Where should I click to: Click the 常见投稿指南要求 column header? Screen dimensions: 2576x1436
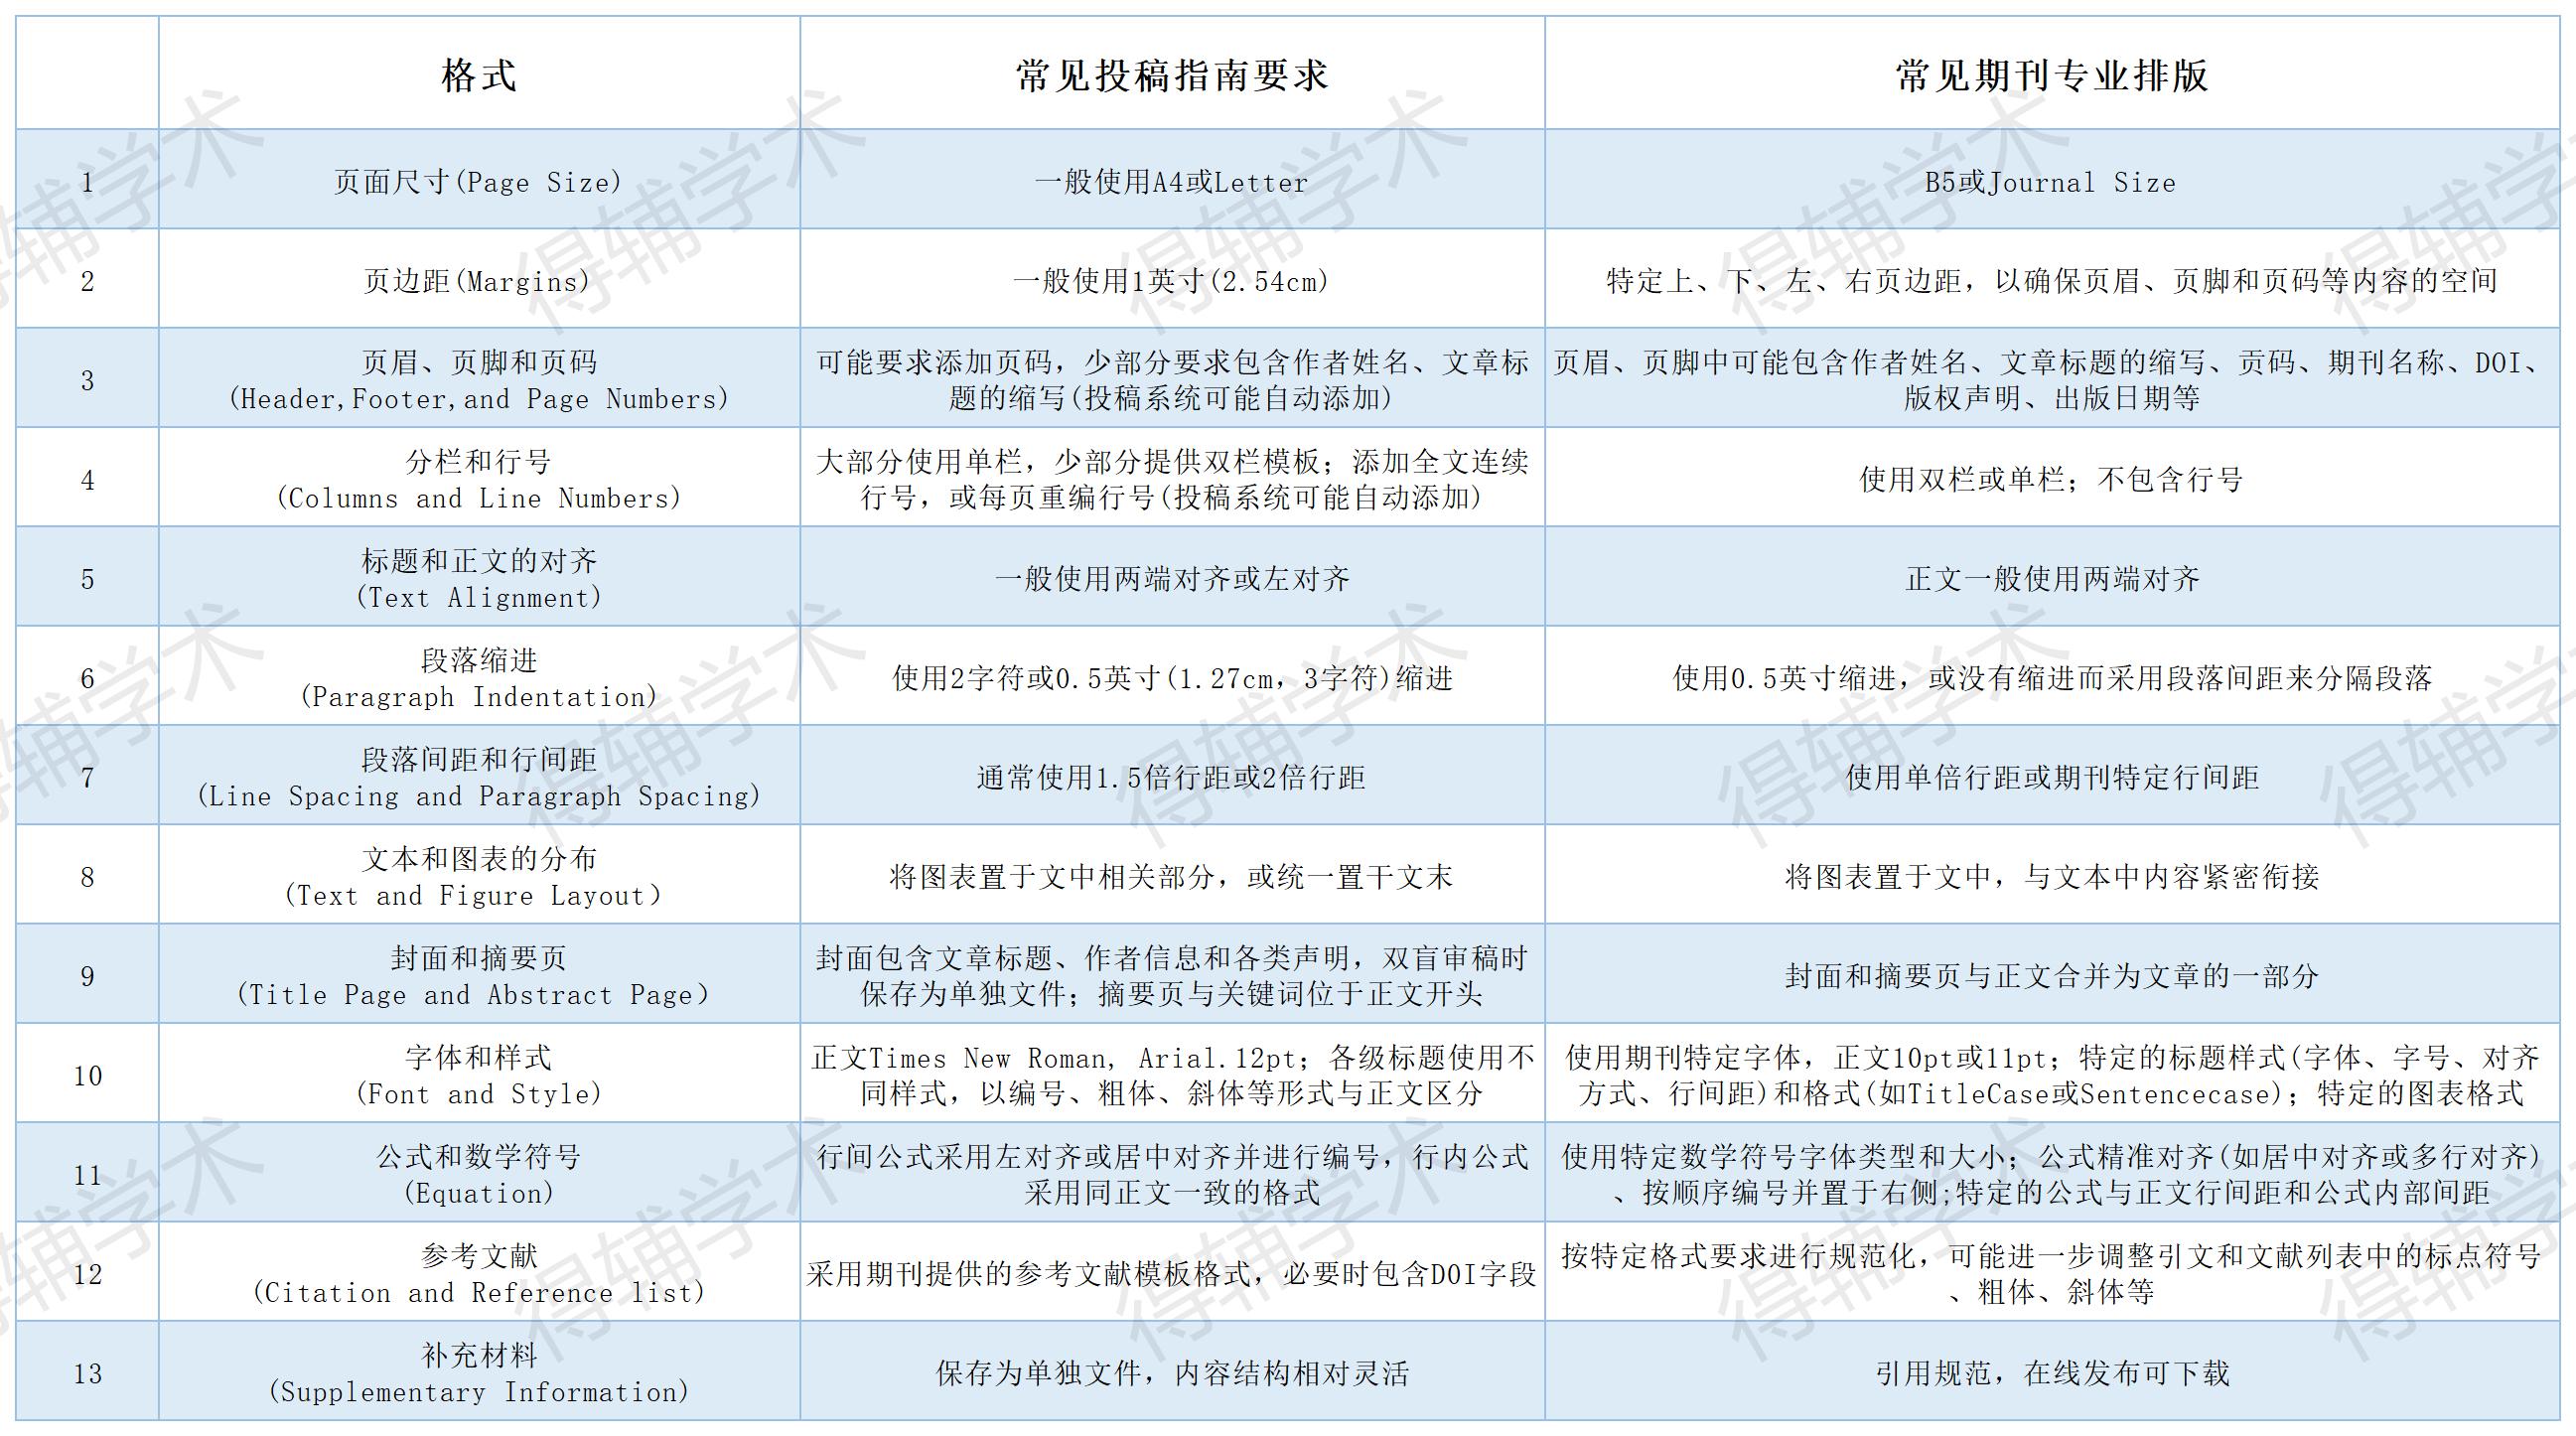click(1170, 72)
